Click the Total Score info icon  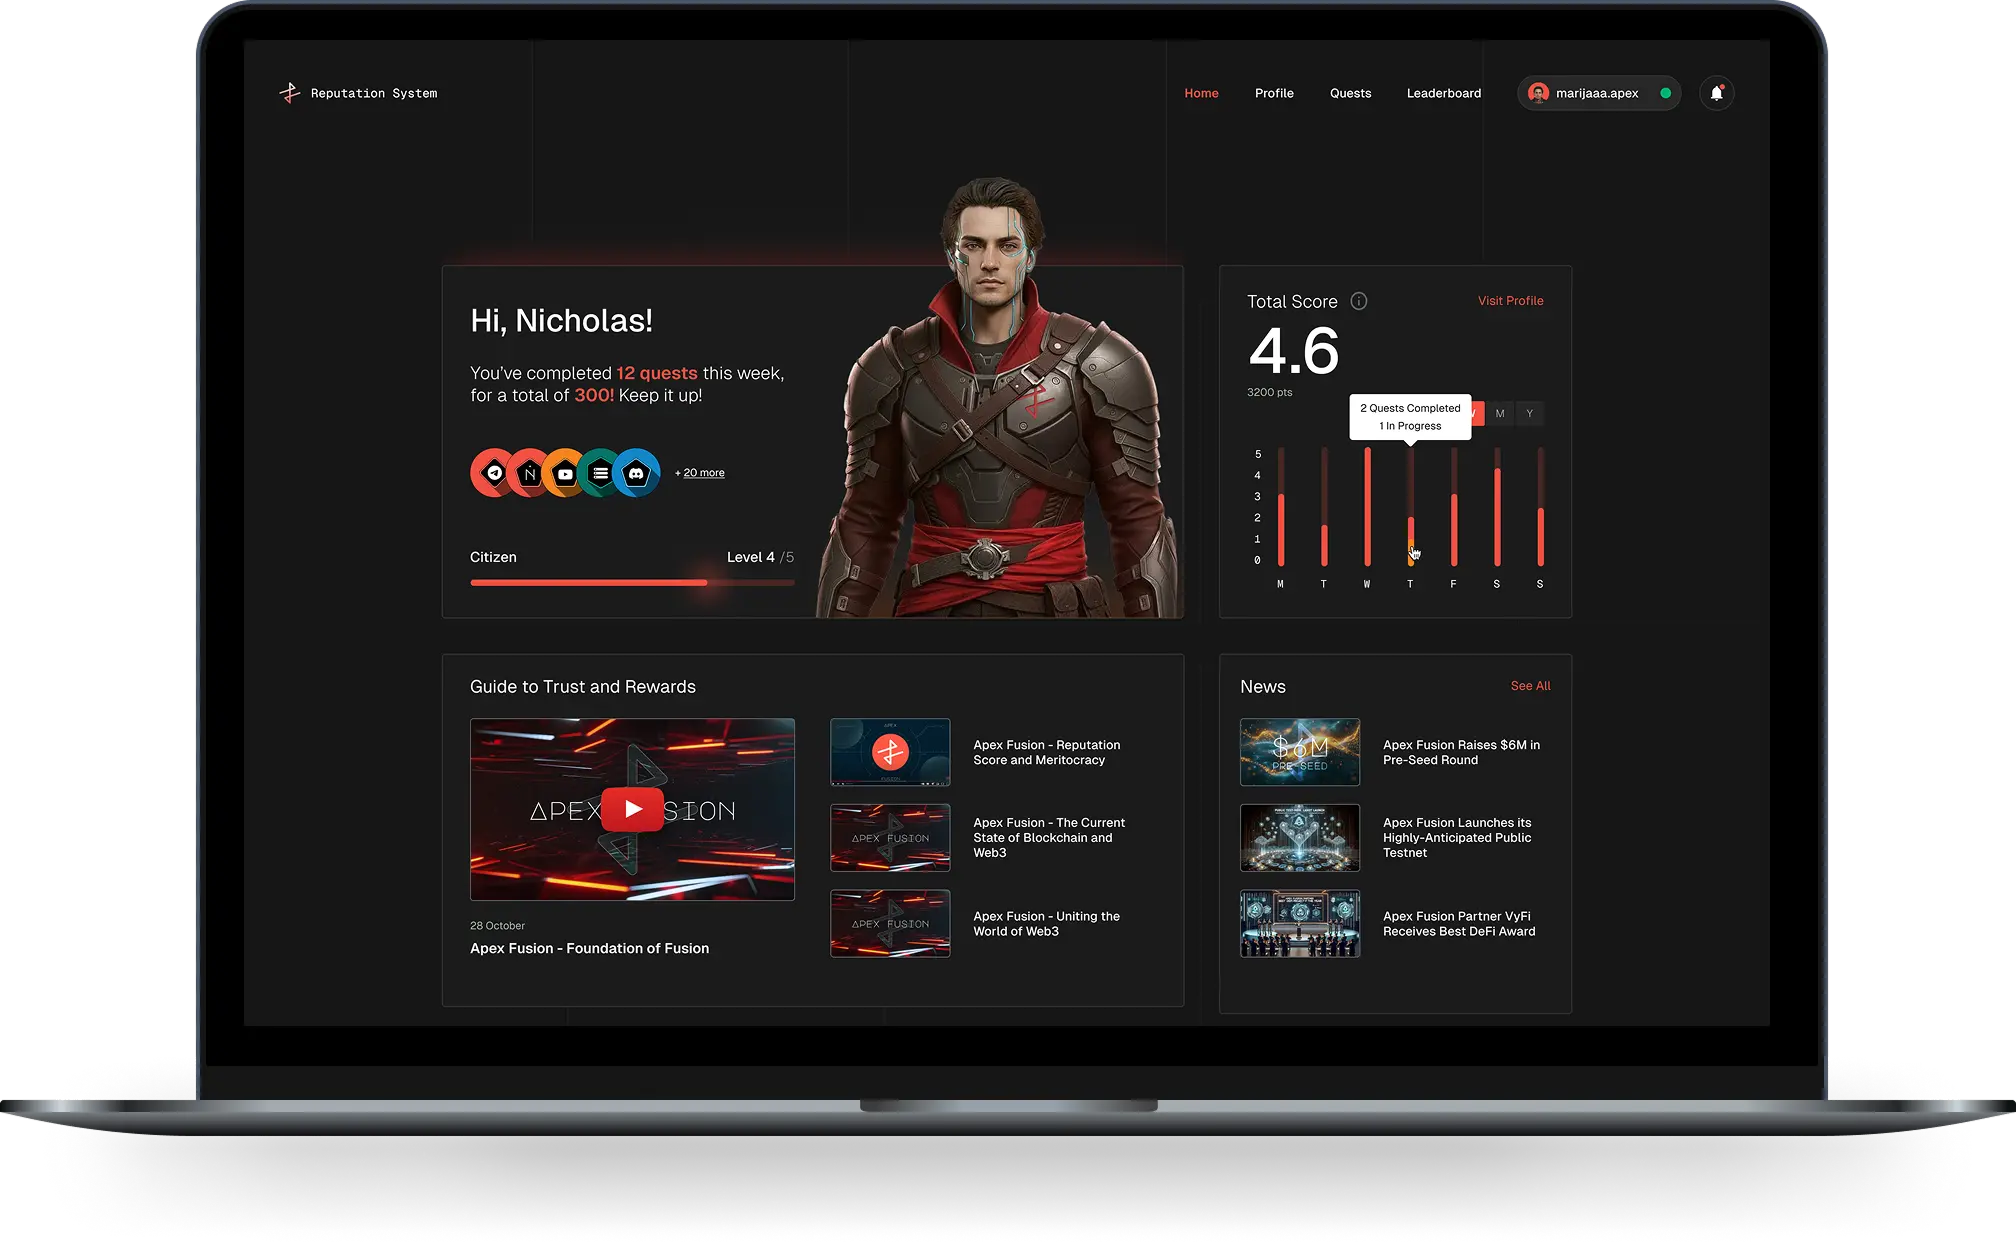1358,301
